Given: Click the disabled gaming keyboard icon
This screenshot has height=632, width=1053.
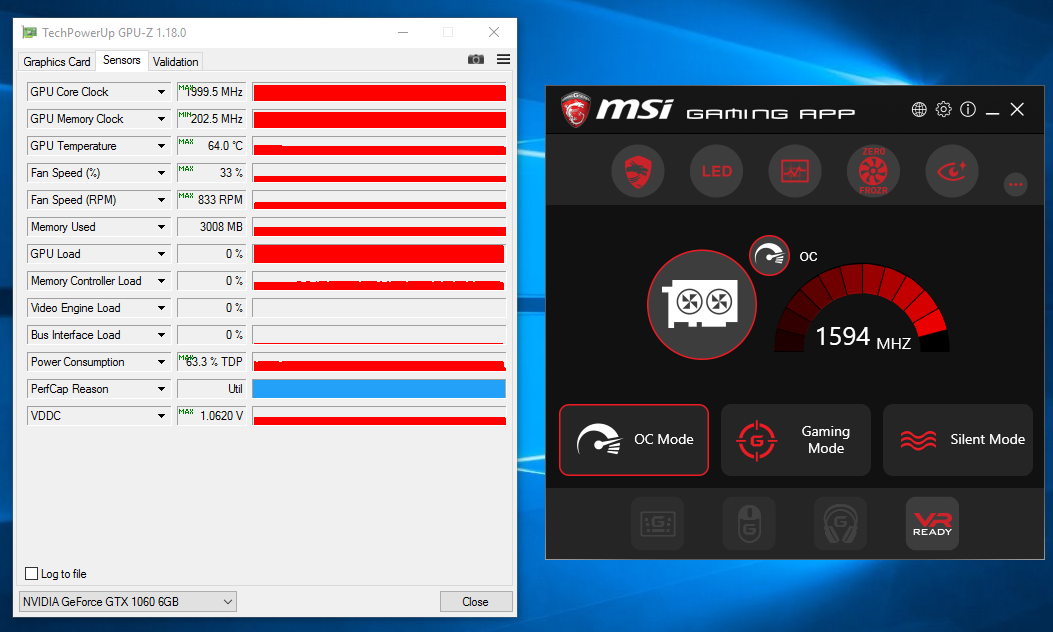Looking at the screenshot, I should click(x=657, y=523).
